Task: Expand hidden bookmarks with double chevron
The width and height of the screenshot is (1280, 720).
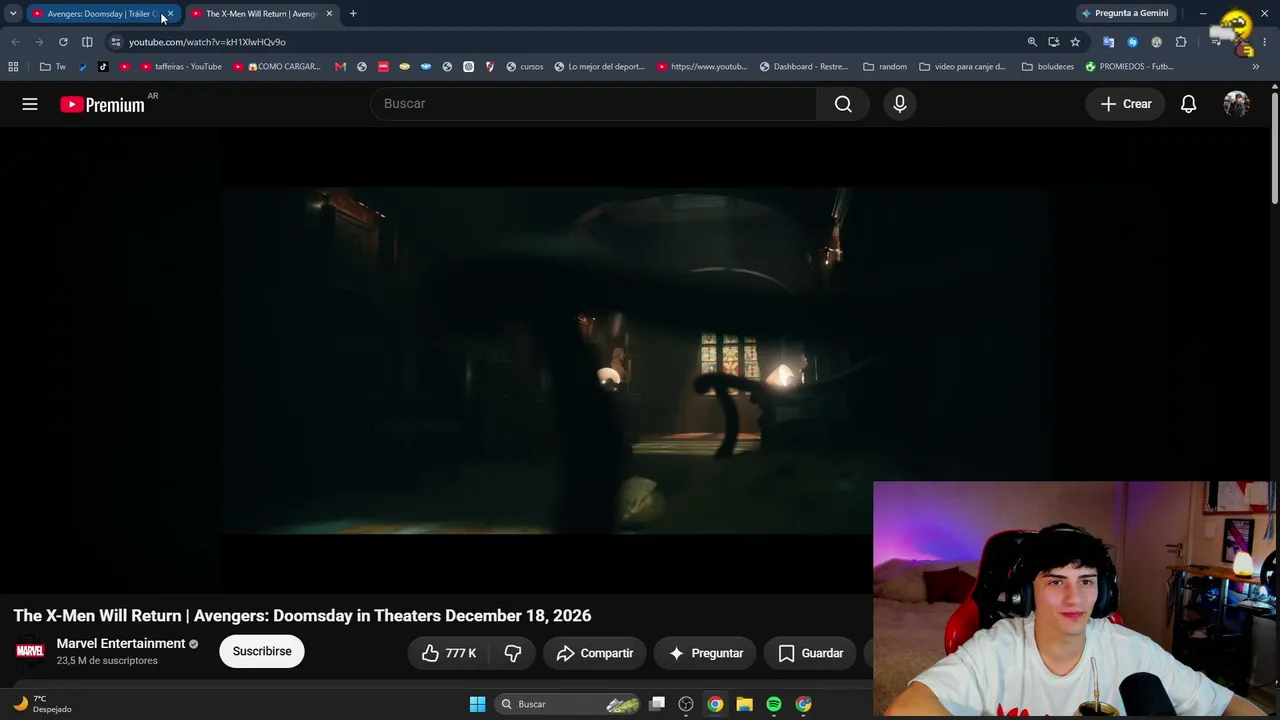Action: click(x=1256, y=67)
